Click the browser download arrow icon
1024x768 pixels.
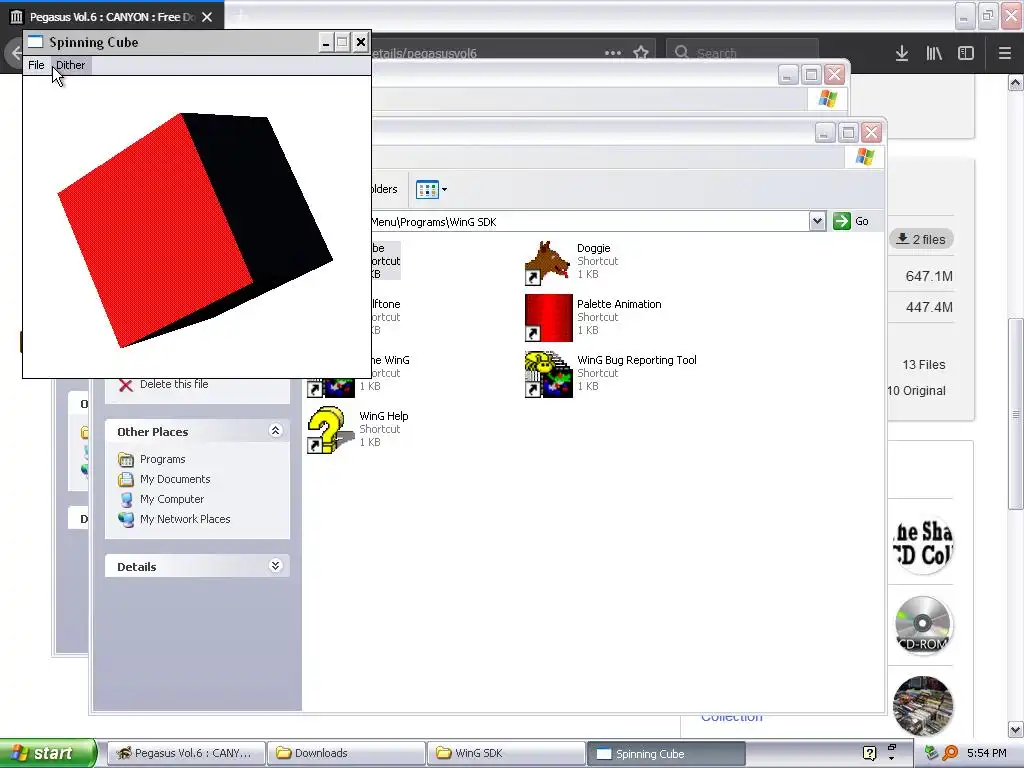902,53
